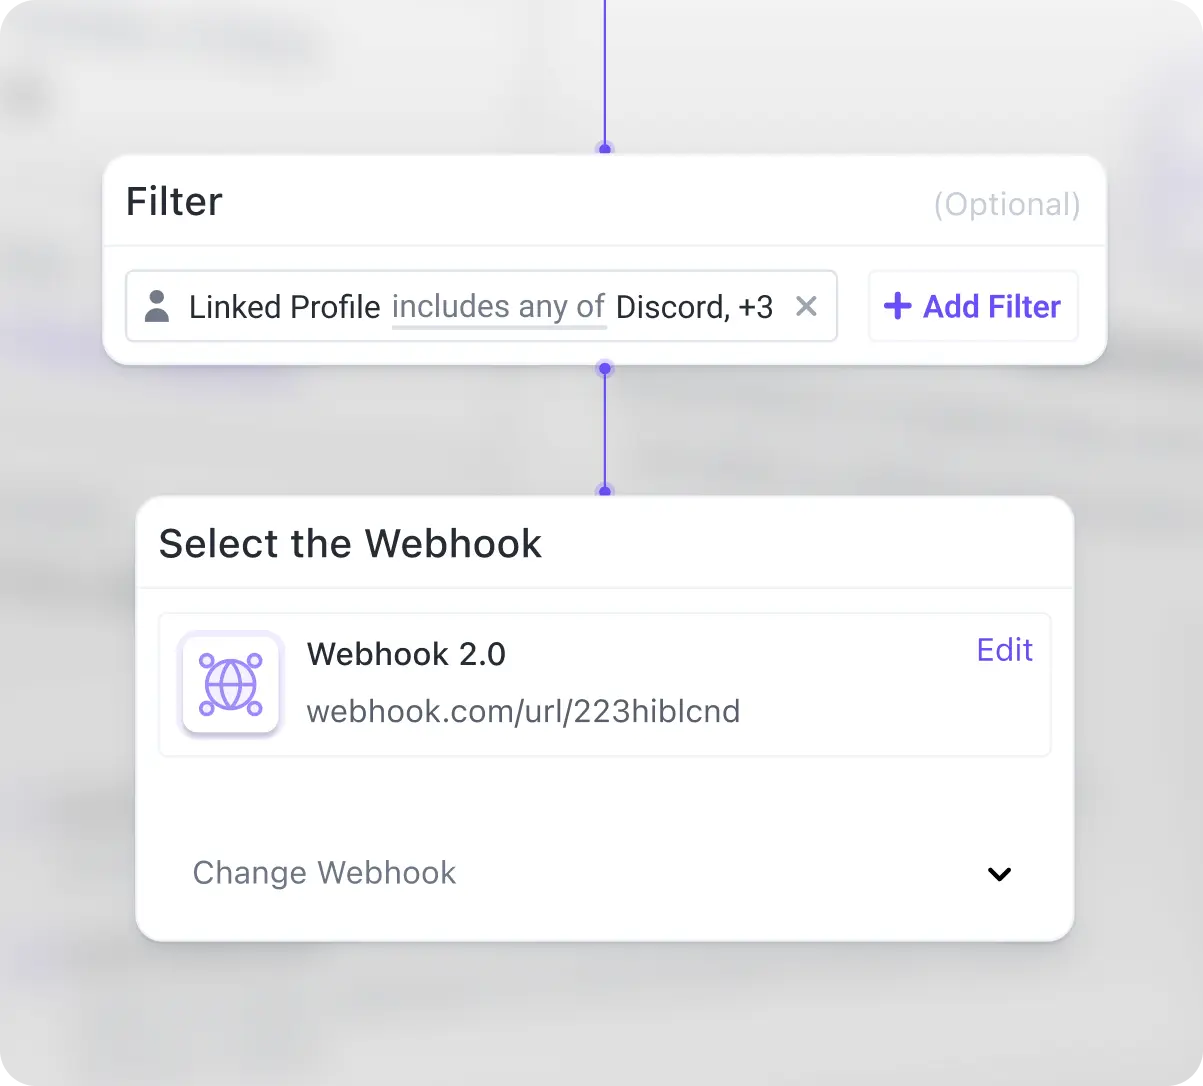Viewport: 1203px width, 1086px height.
Task: Click the Edit link for Webhook 2.0
Action: (1005, 650)
